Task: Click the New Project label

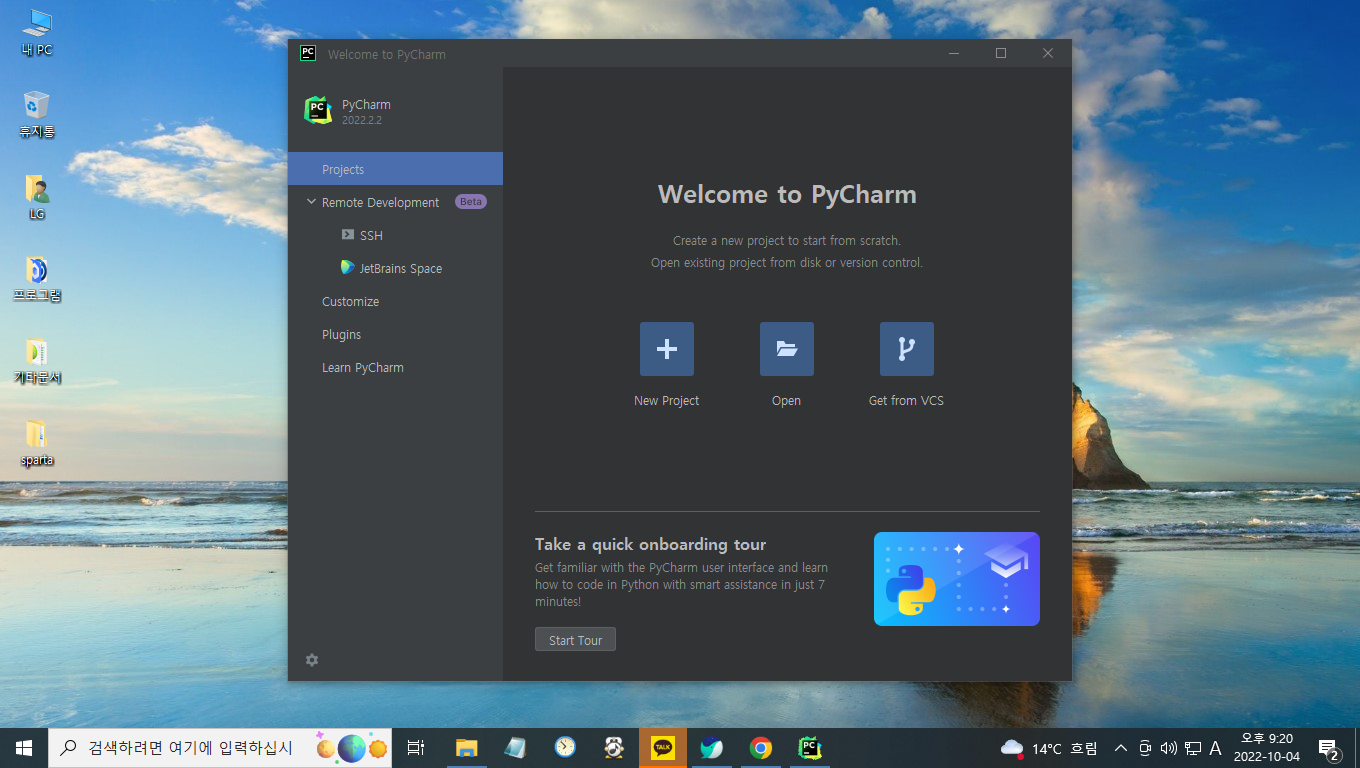Action: point(667,400)
